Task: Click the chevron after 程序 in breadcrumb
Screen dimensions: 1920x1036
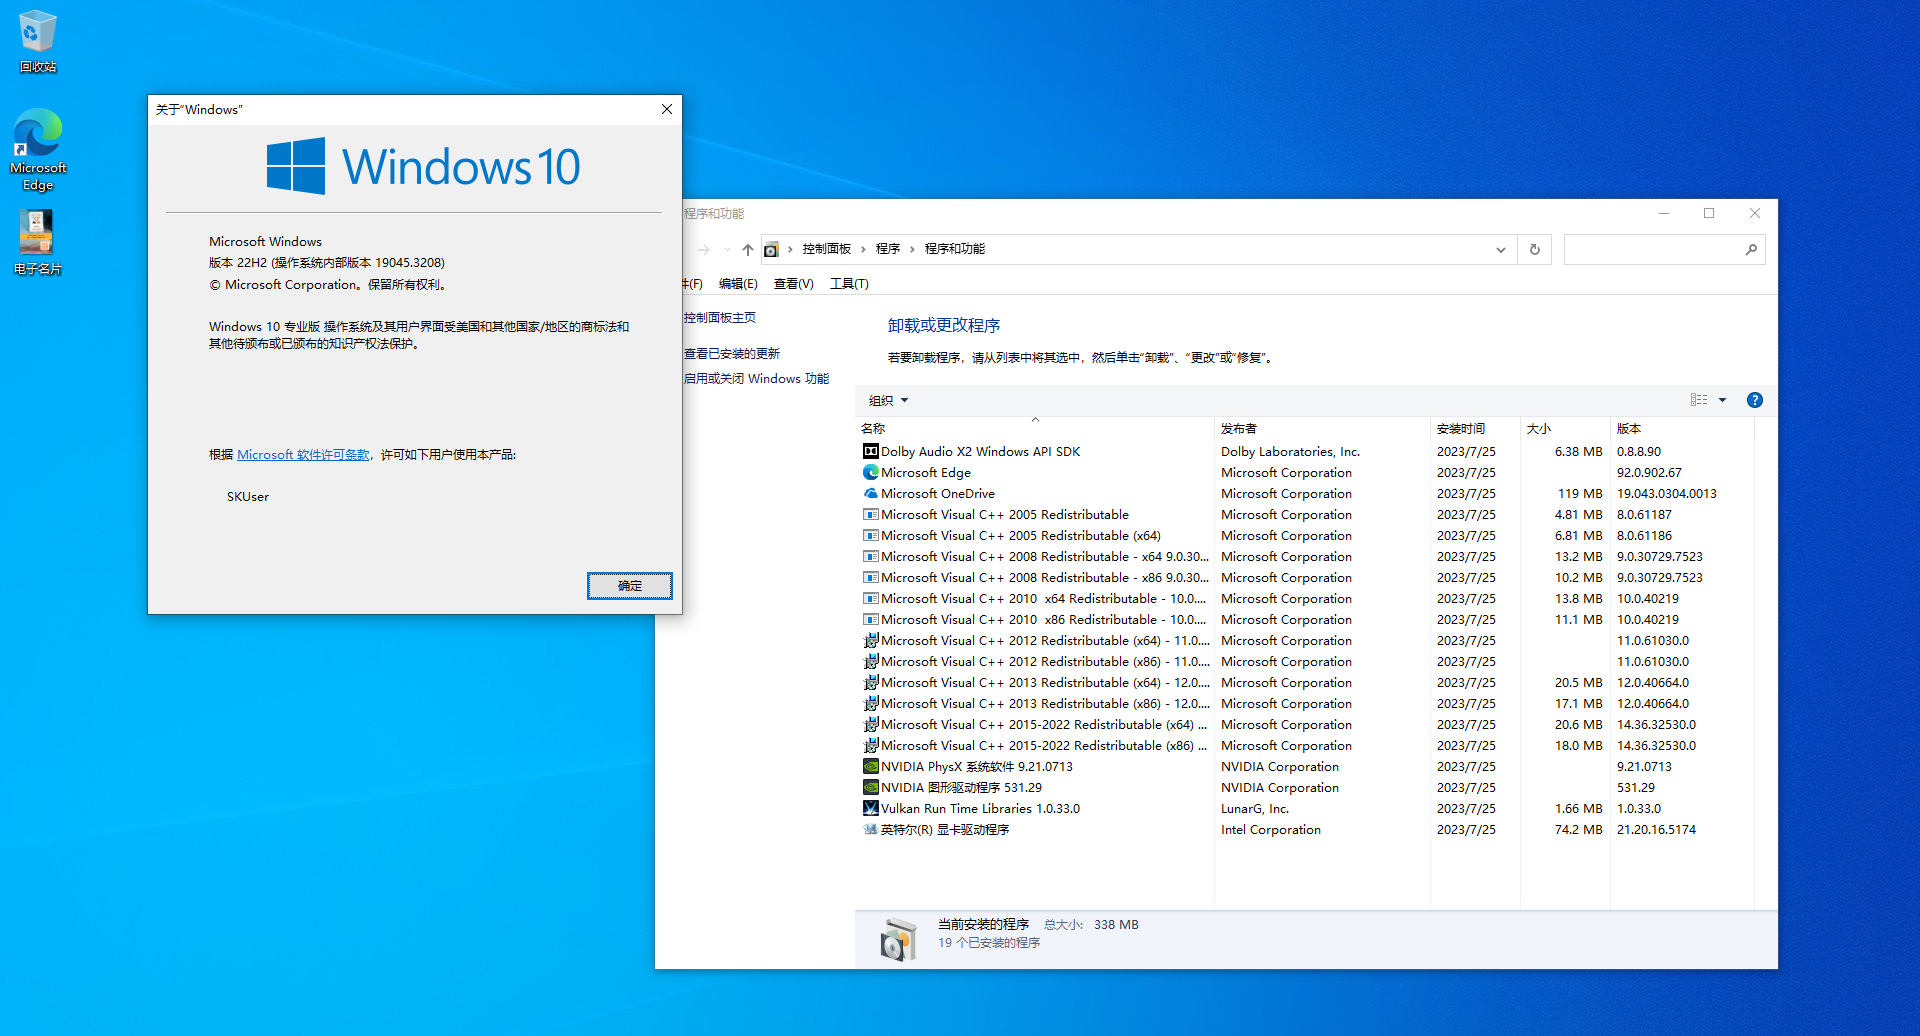Action: [912, 249]
